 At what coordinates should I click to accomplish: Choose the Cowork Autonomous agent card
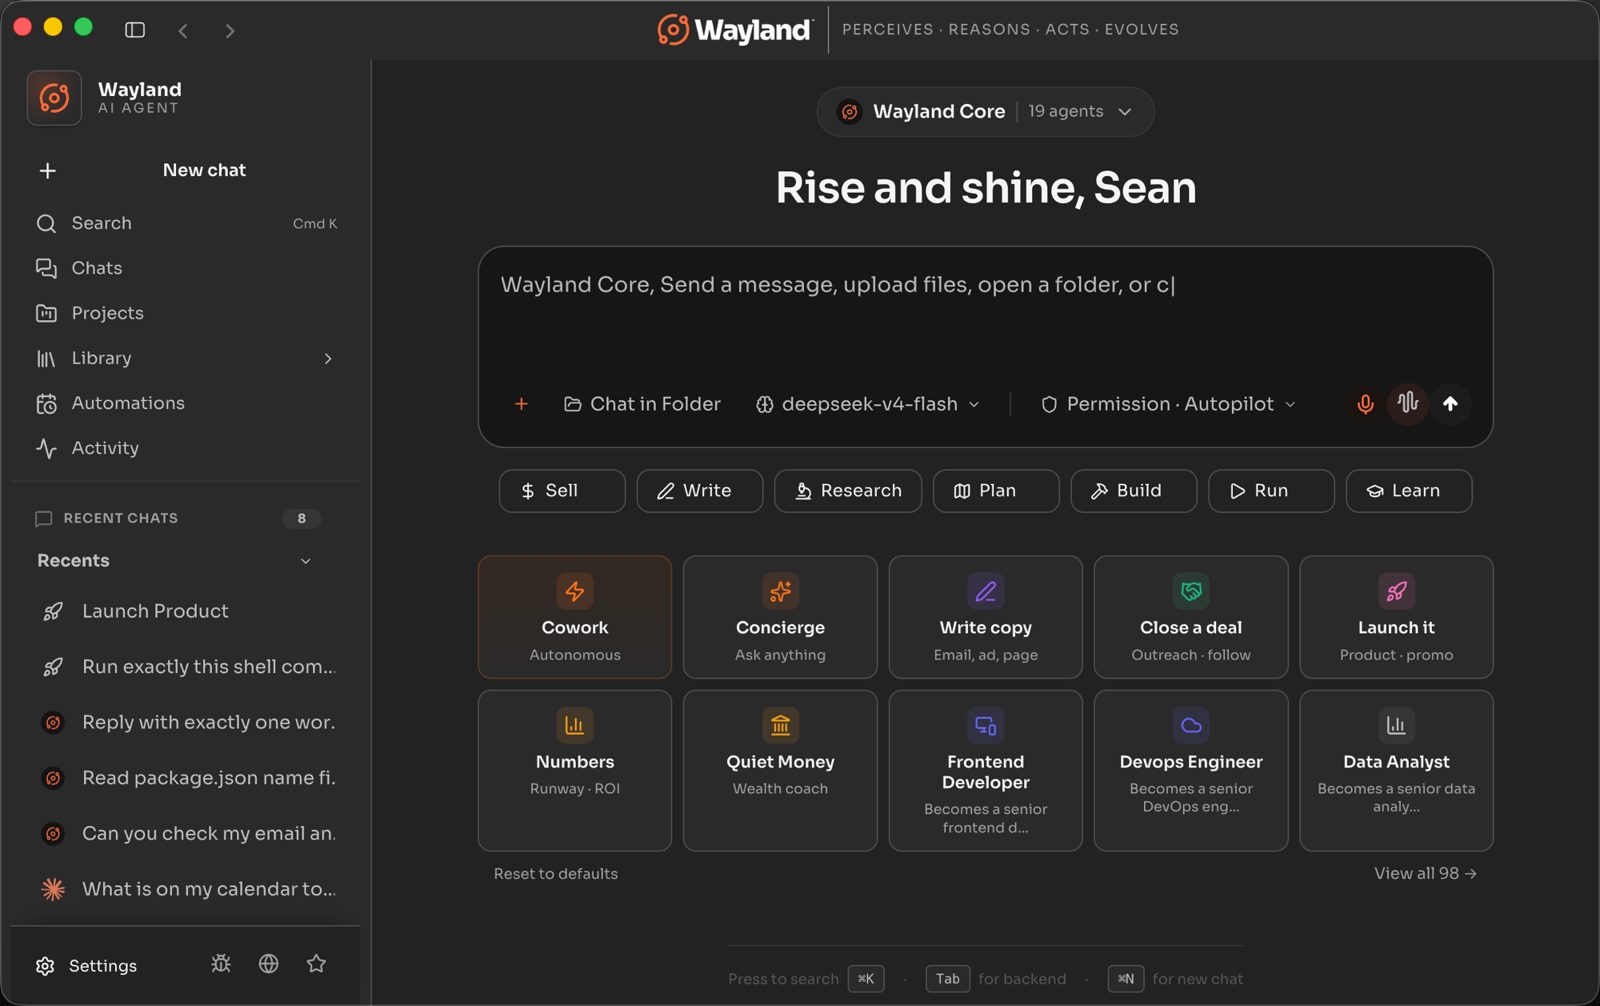(x=575, y=617)
